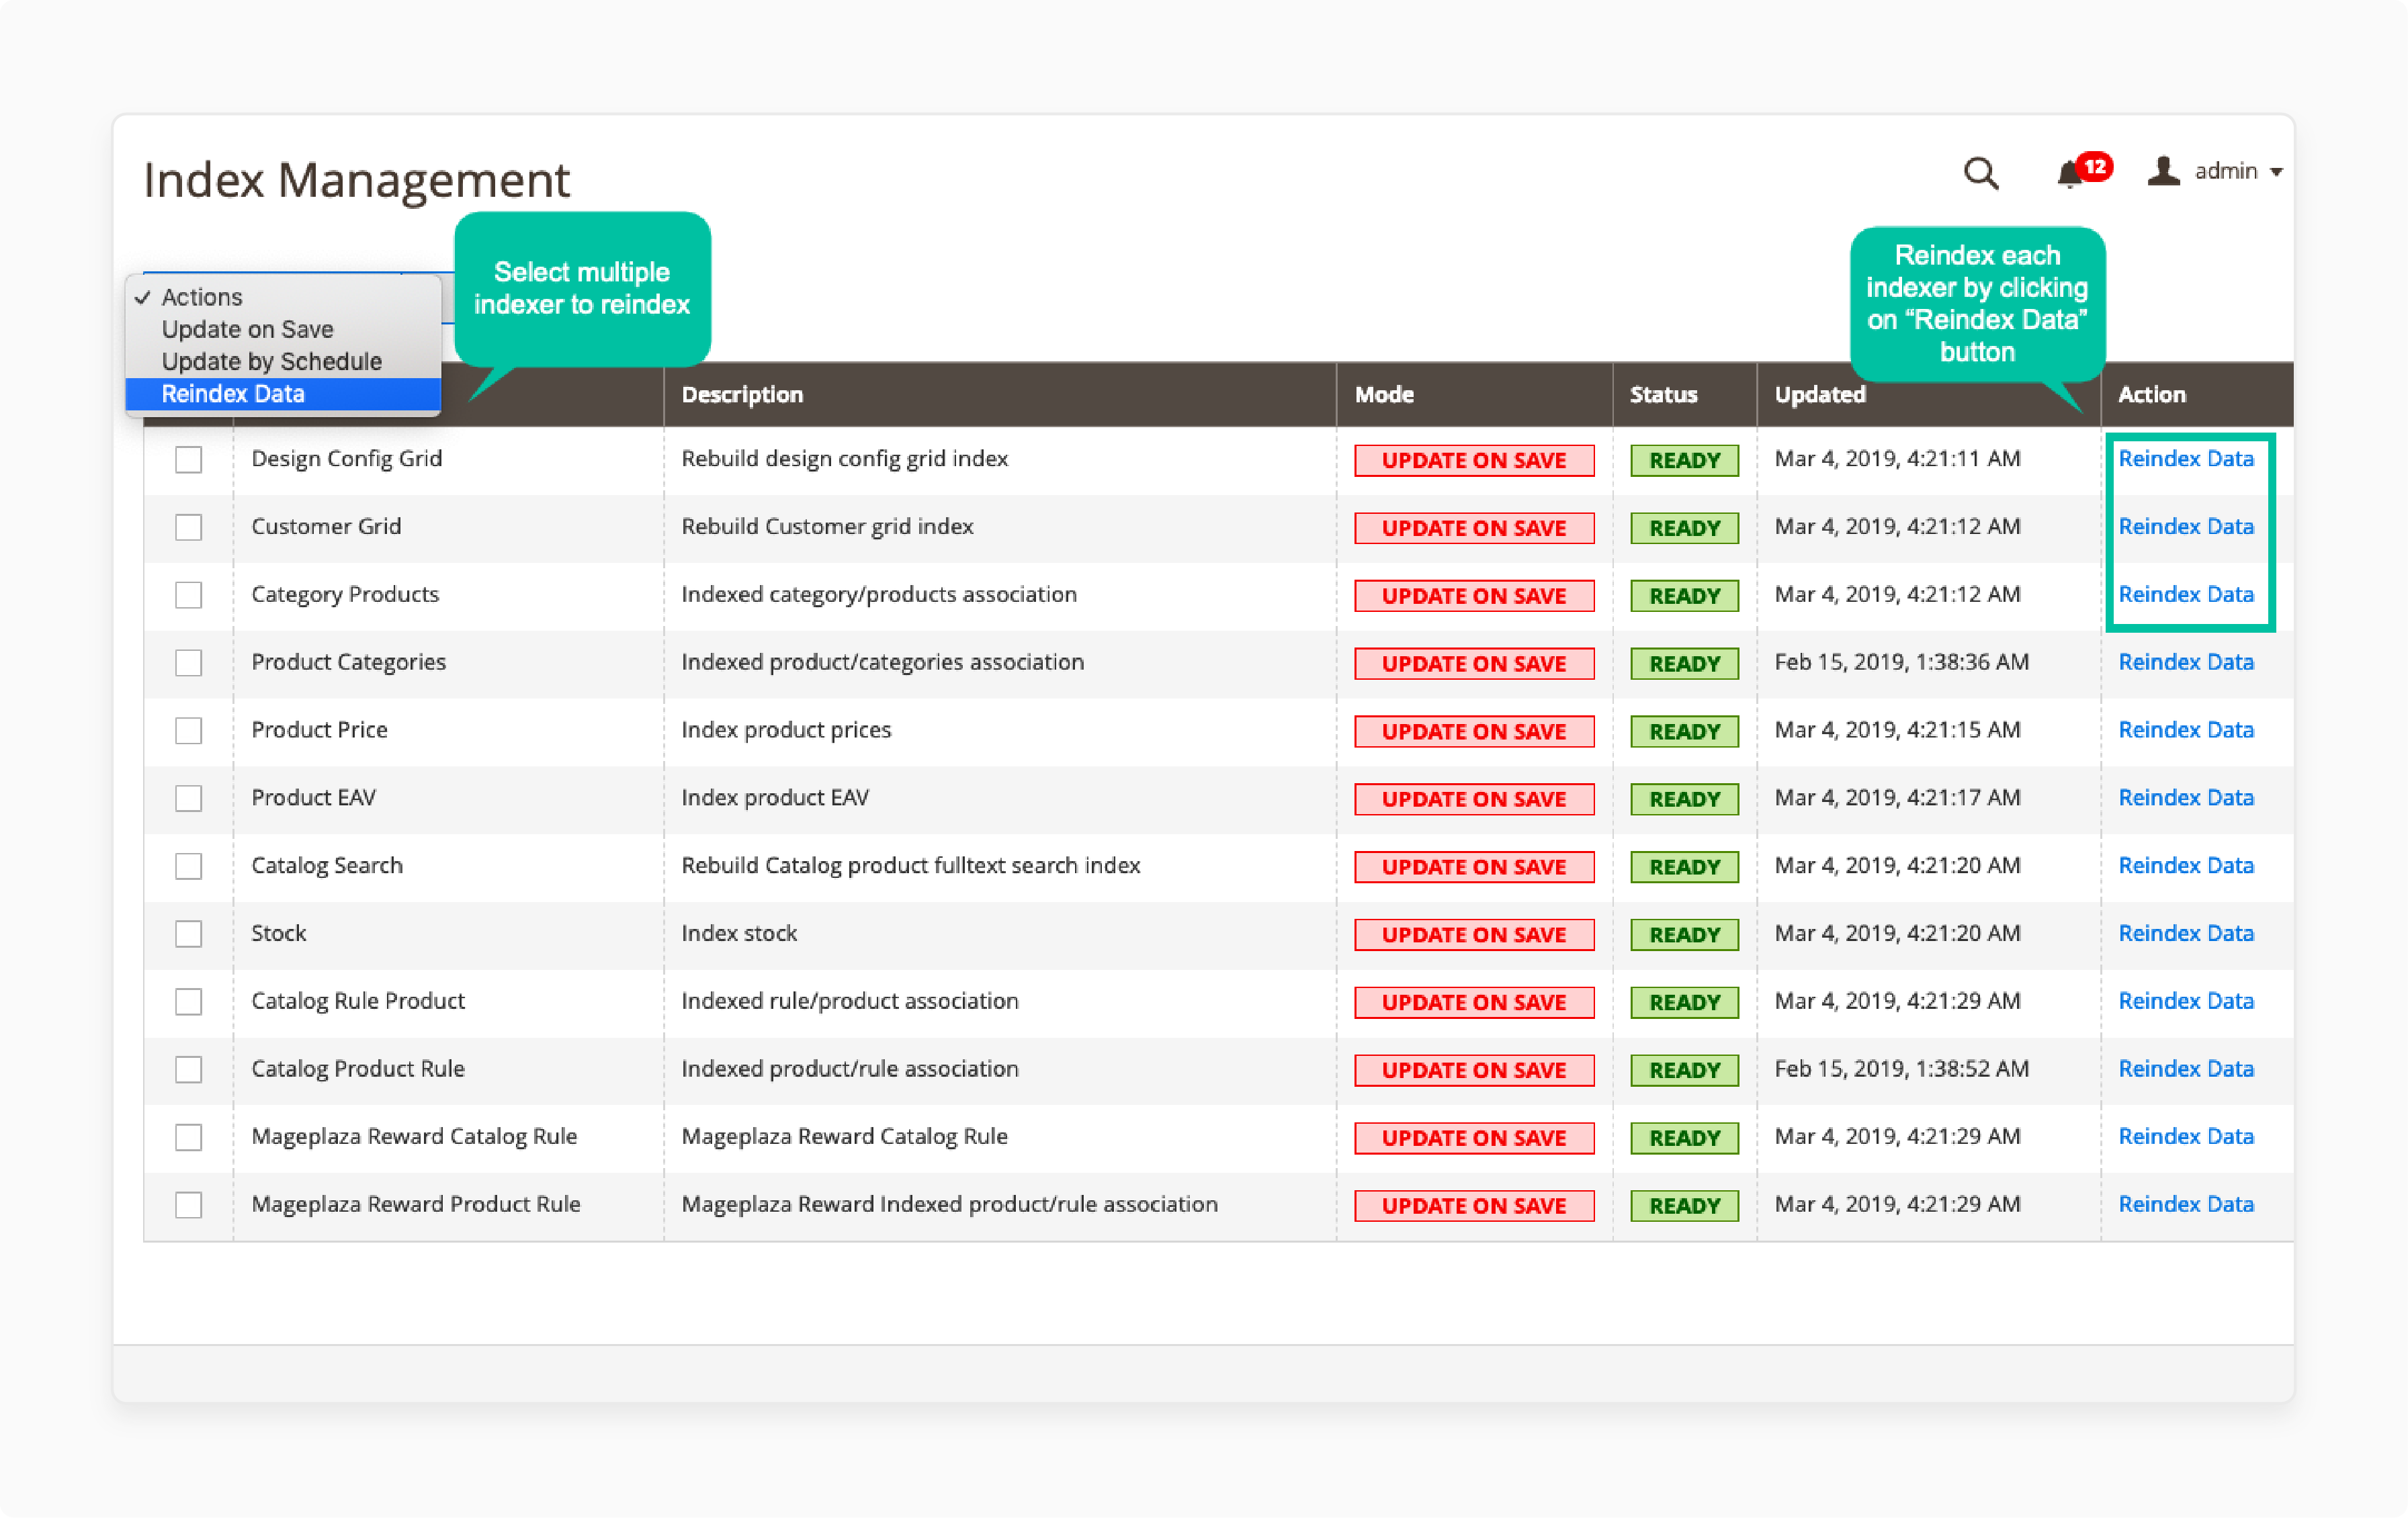
Task: Click the Index Management page title
Action: pos(356,181)
